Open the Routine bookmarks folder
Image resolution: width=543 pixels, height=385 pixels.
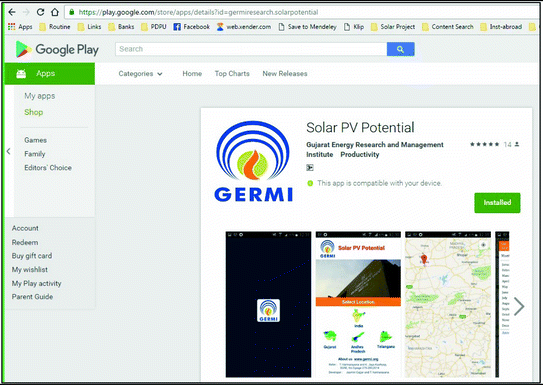(x=54, y=27)
